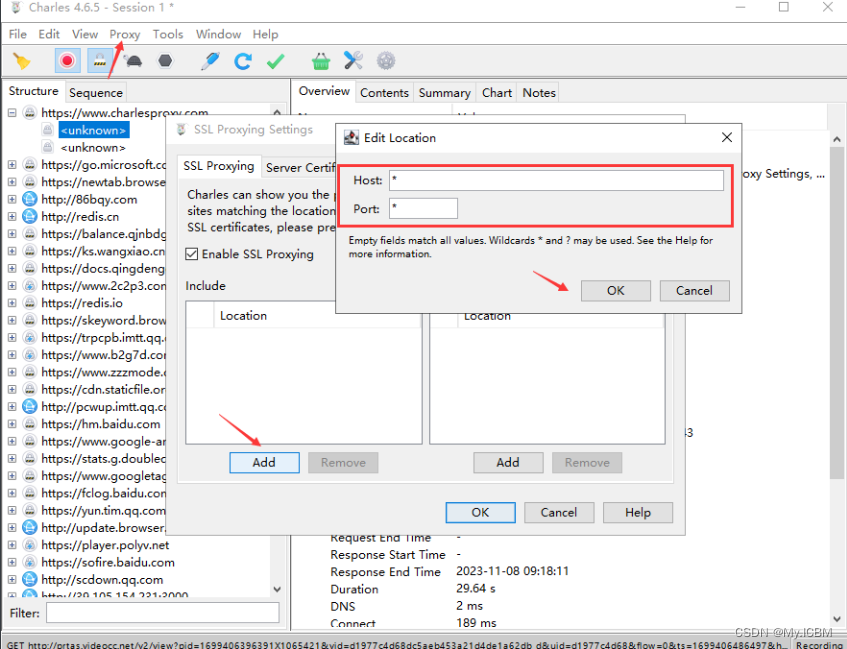Image resolution: width=847 pixels, height=649 pixels.
Task: Click Help in SSL Proxying Settings
Action: (637, 512)
